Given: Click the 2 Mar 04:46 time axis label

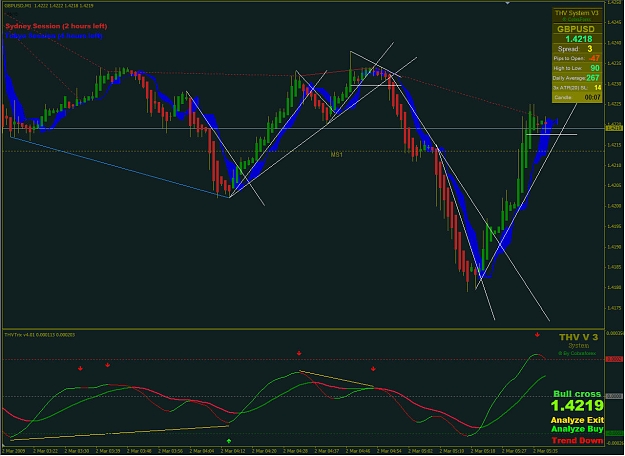Looking at the screenshot, I should (x=358, y=451).
